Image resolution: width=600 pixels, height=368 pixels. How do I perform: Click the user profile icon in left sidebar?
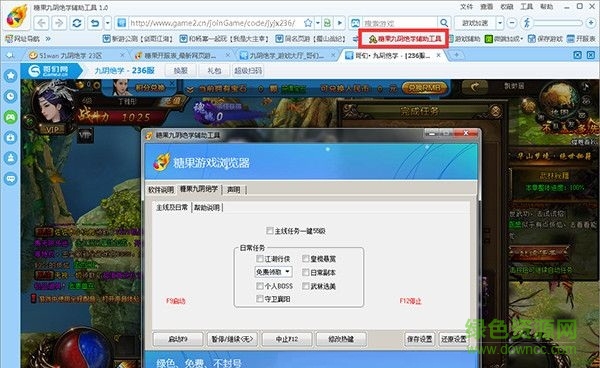[10, 158]
